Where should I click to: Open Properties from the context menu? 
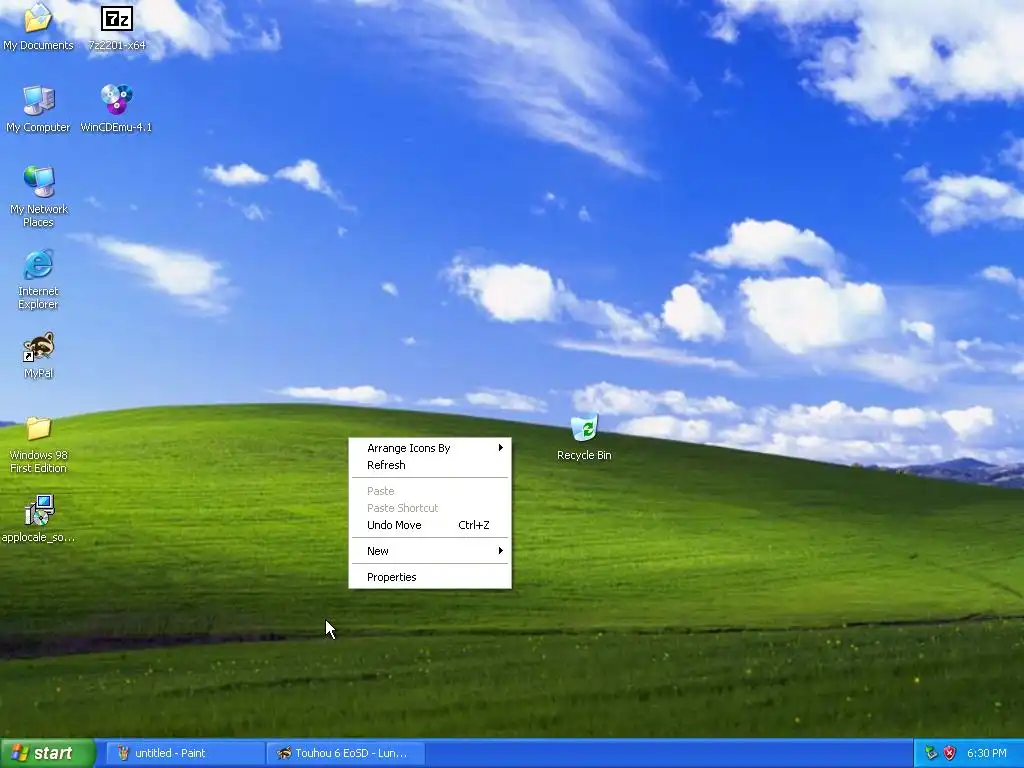coord(430,577)
